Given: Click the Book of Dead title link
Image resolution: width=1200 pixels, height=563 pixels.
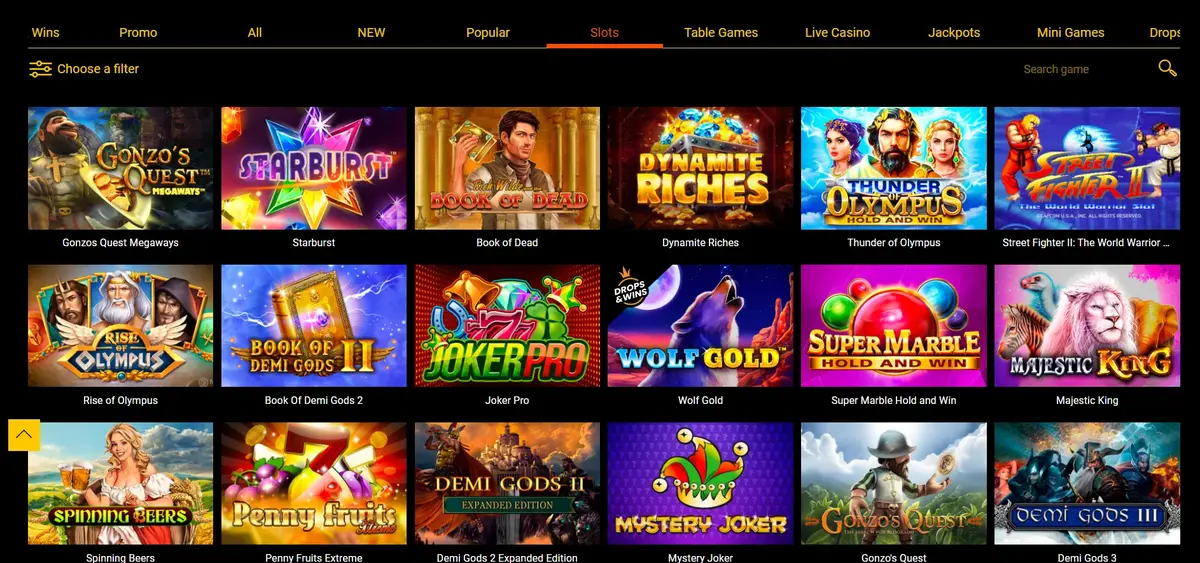Looking at the screenshot, I should (x=507, y=243).
